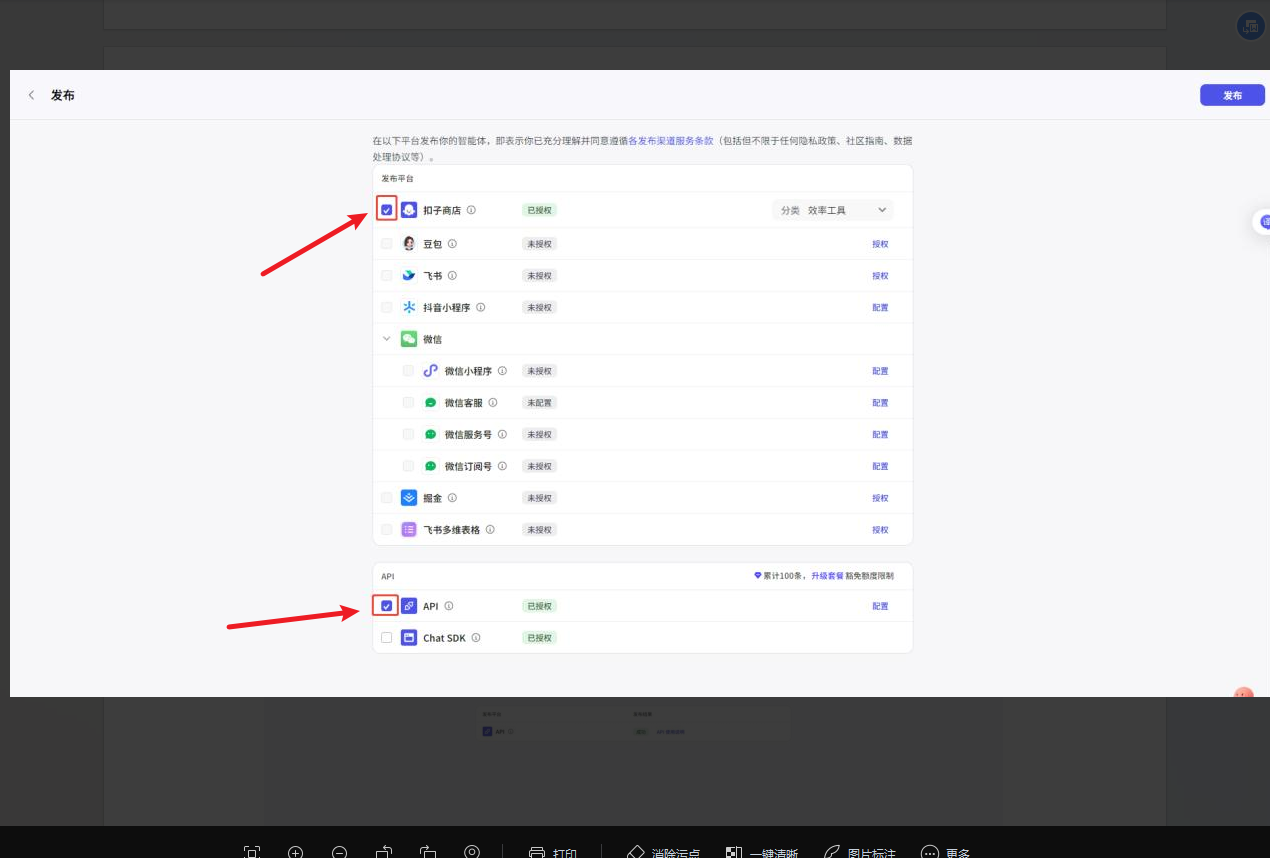Enable the Chat SDK checkbox
Image resolution: width=1270 pixels, height=858 pixels.
(x=387, y=638)
